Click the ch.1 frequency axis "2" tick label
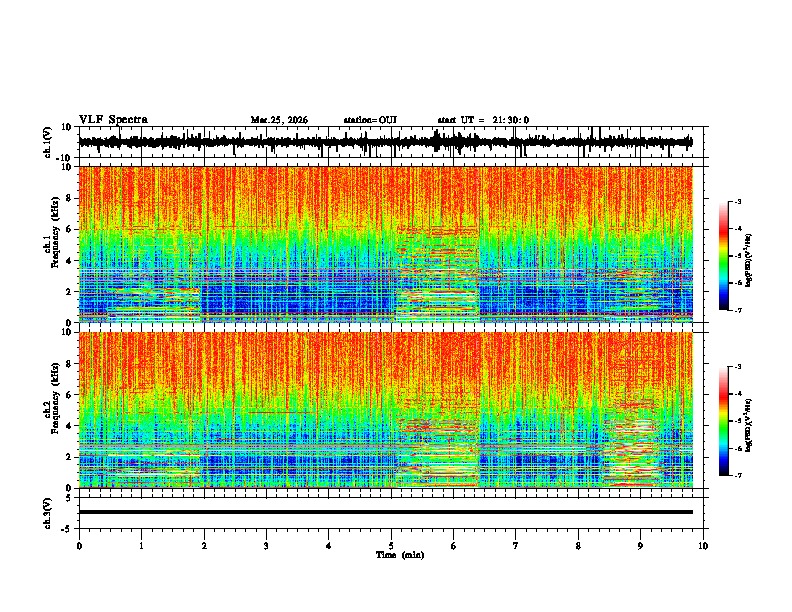The height and width of the screenshot is (612, 792). coord(69,291)
